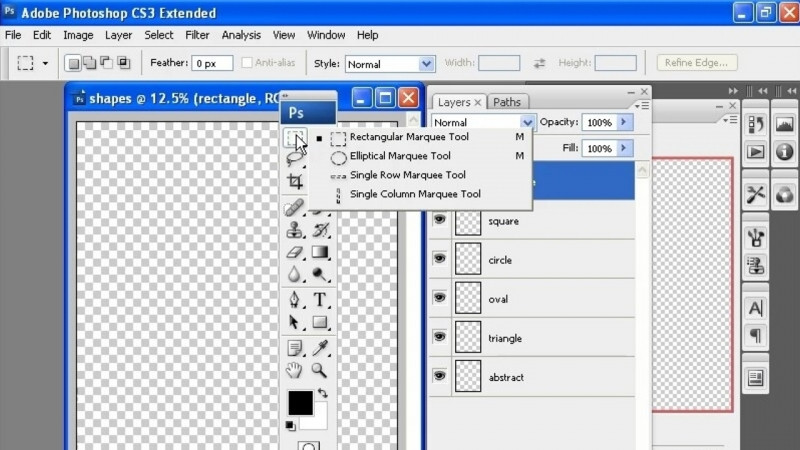This screenshot has width=800, height=450.
Task: Open the Paragraph panel icon
Action: [x=756, y=336]
